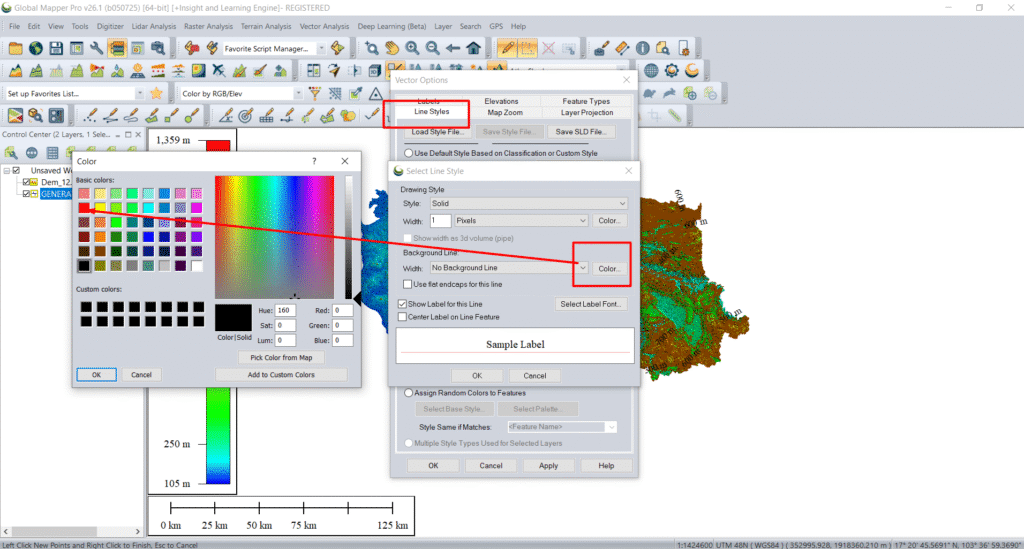Toggle the Dem_12 layer visibility checkbox
The image size is (1024, 549).
26,182
